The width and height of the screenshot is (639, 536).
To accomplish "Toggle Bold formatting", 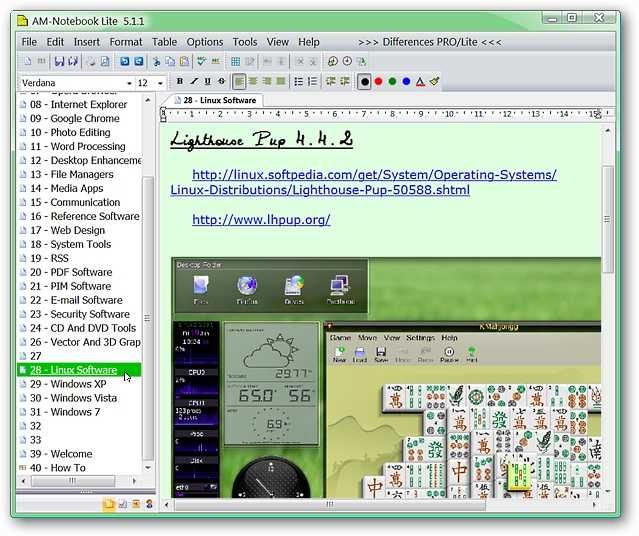I will pos(180,82).
